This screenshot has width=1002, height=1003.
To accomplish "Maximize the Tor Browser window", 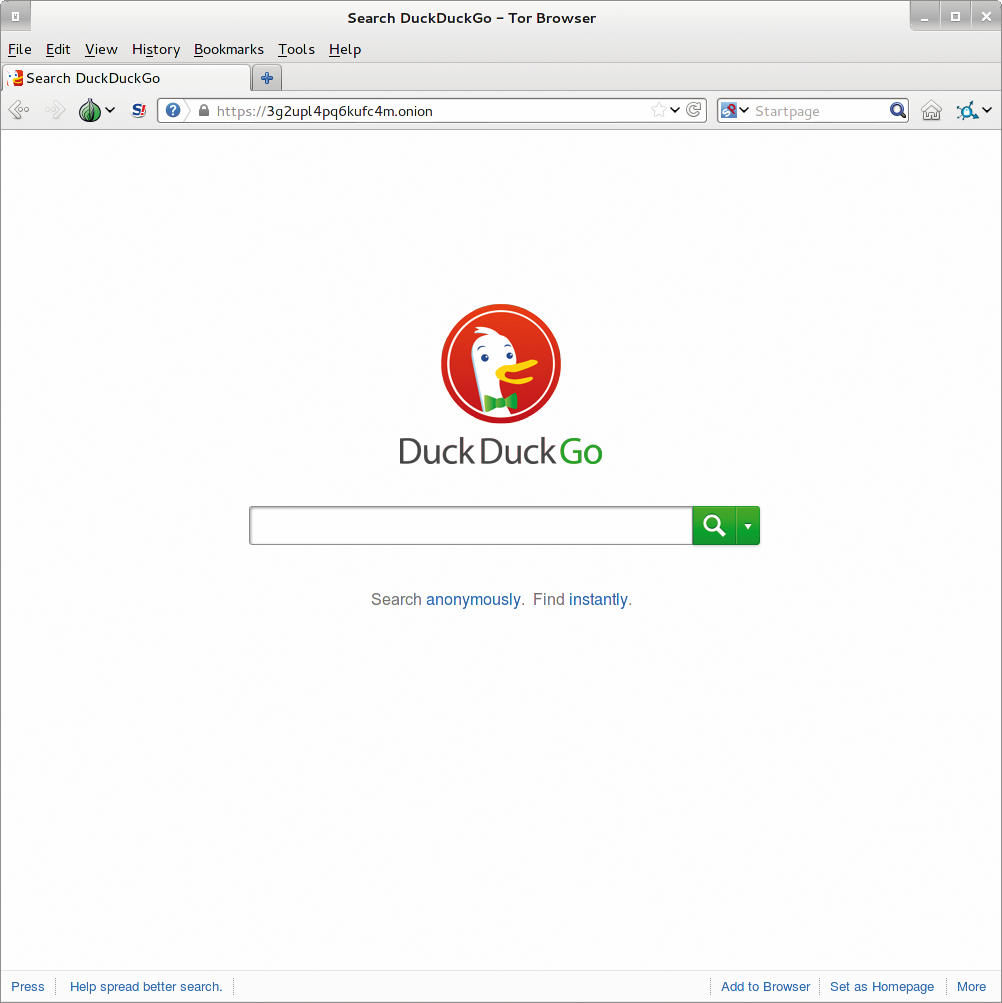I will [x=955, y=17].
